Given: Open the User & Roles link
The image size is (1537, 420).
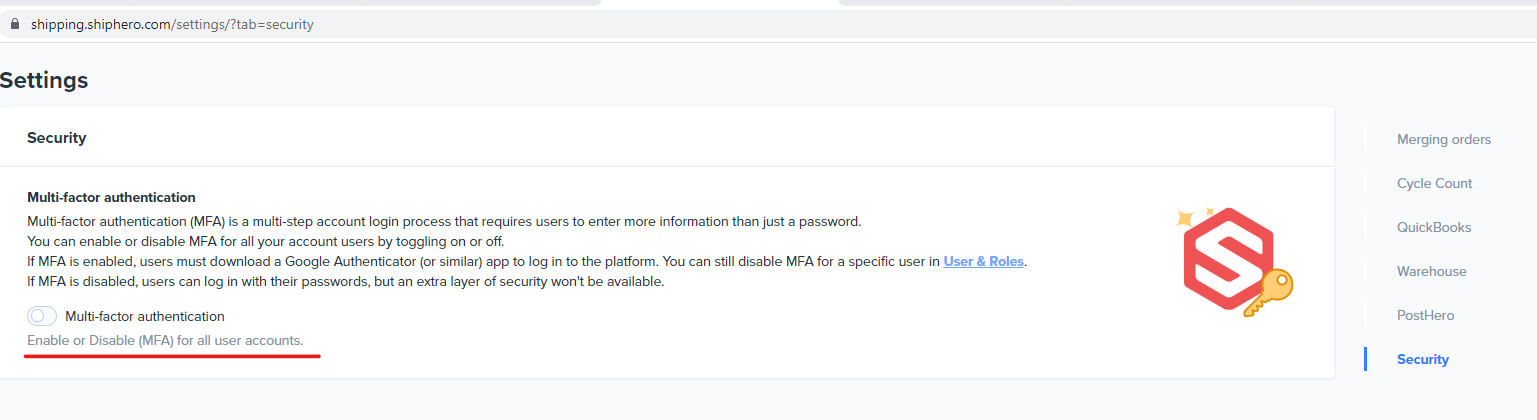Looking at the screenshot, I should click(x=984, y=262).
